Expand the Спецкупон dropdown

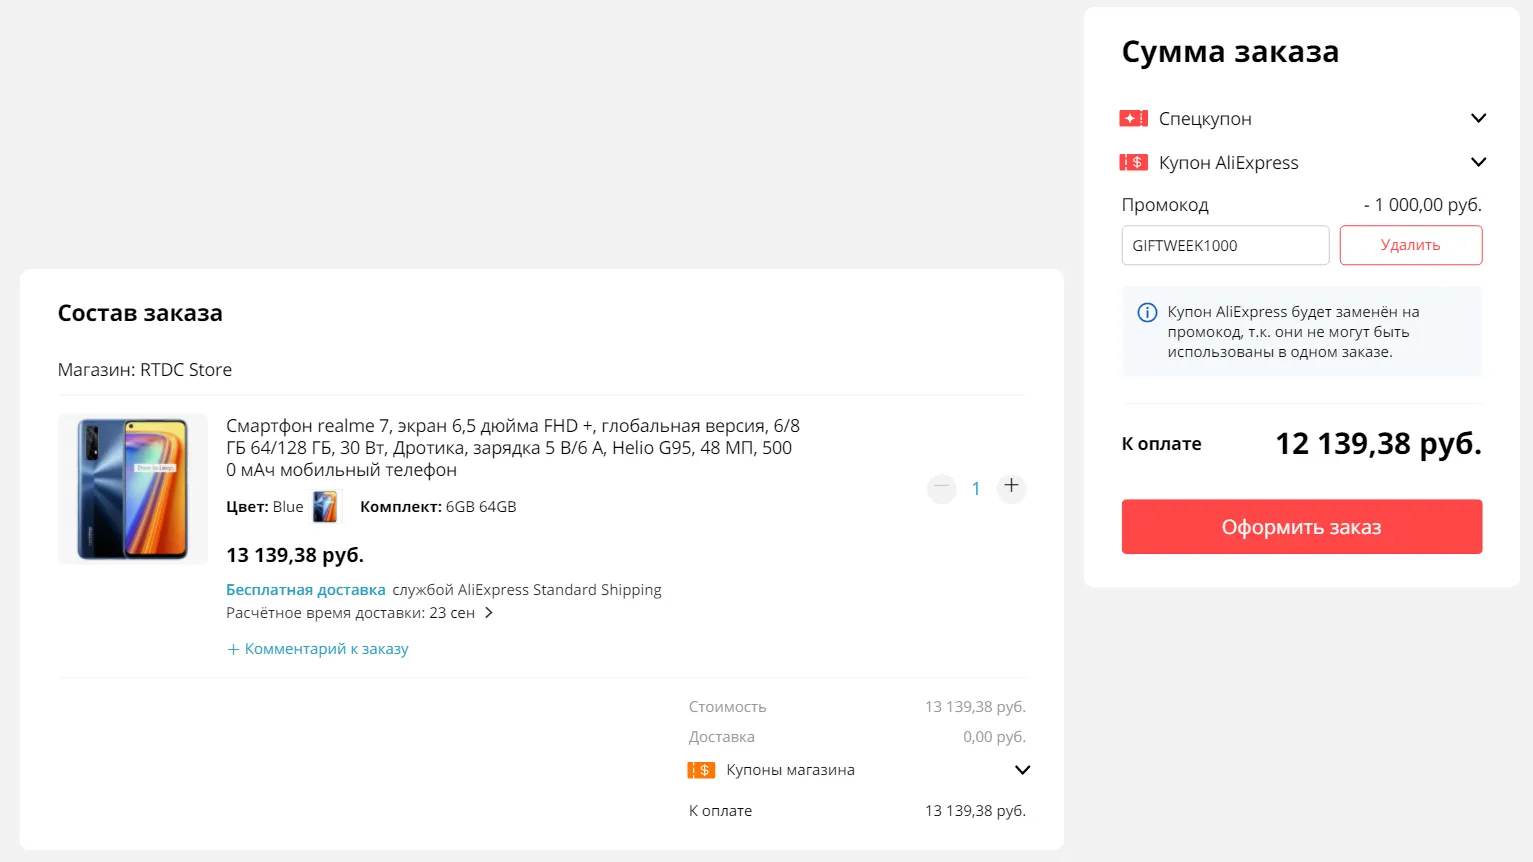click(x=1478, y=118)
